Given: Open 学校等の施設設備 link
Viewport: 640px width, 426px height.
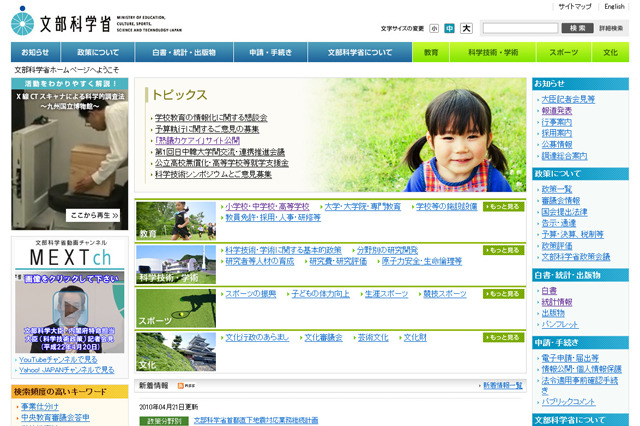Looking at the screenshot, I should (447, 206).
